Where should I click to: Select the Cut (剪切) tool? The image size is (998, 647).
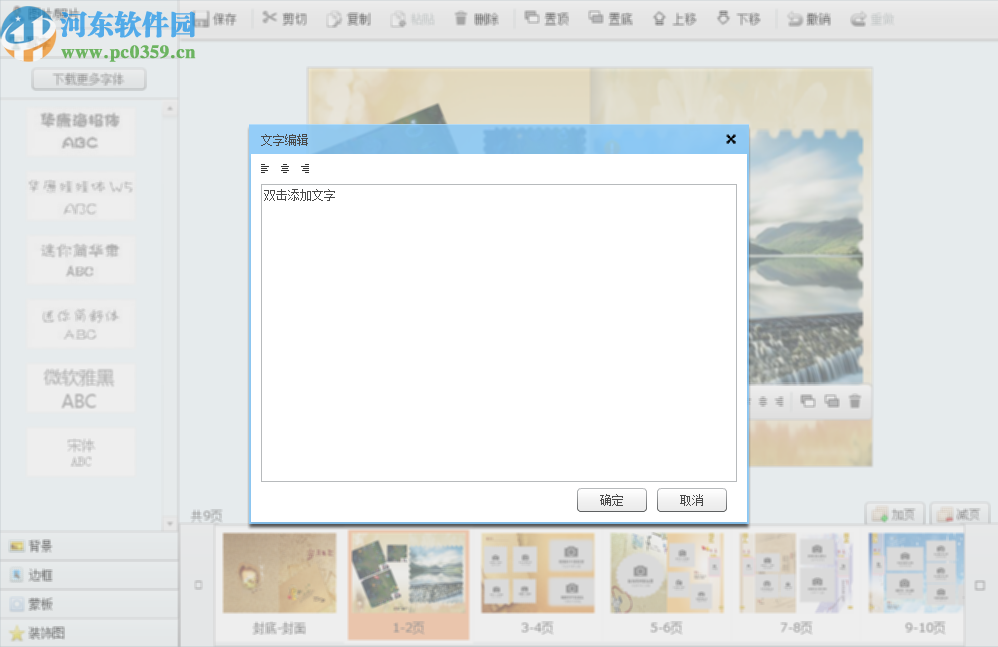(x=283, y=18)
